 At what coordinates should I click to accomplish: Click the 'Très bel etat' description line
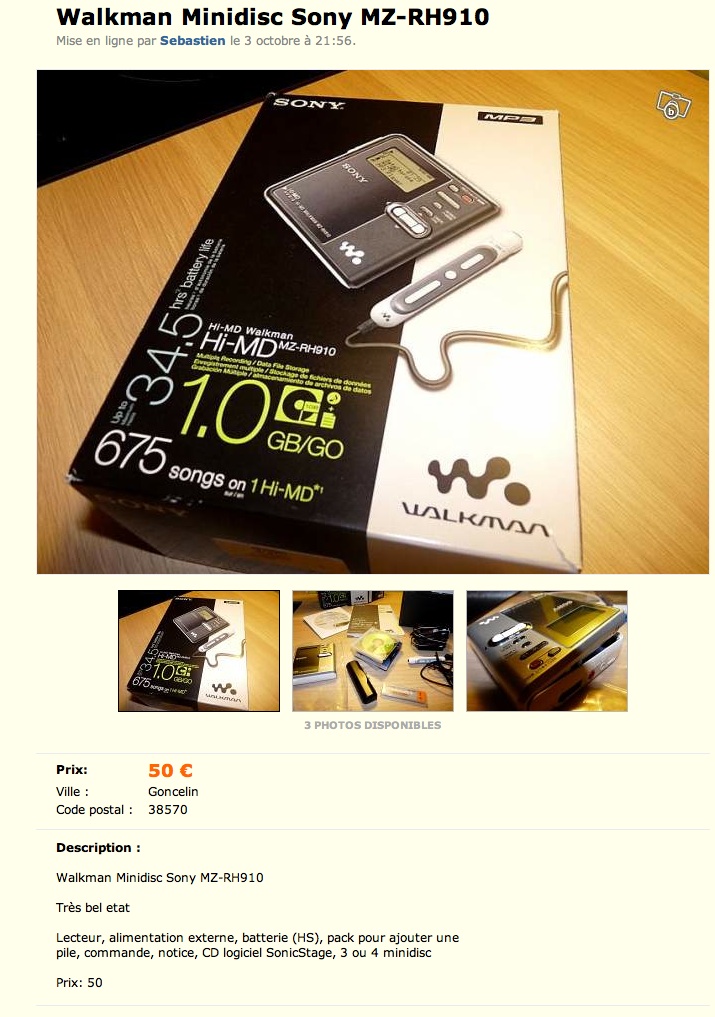[93, 907]
